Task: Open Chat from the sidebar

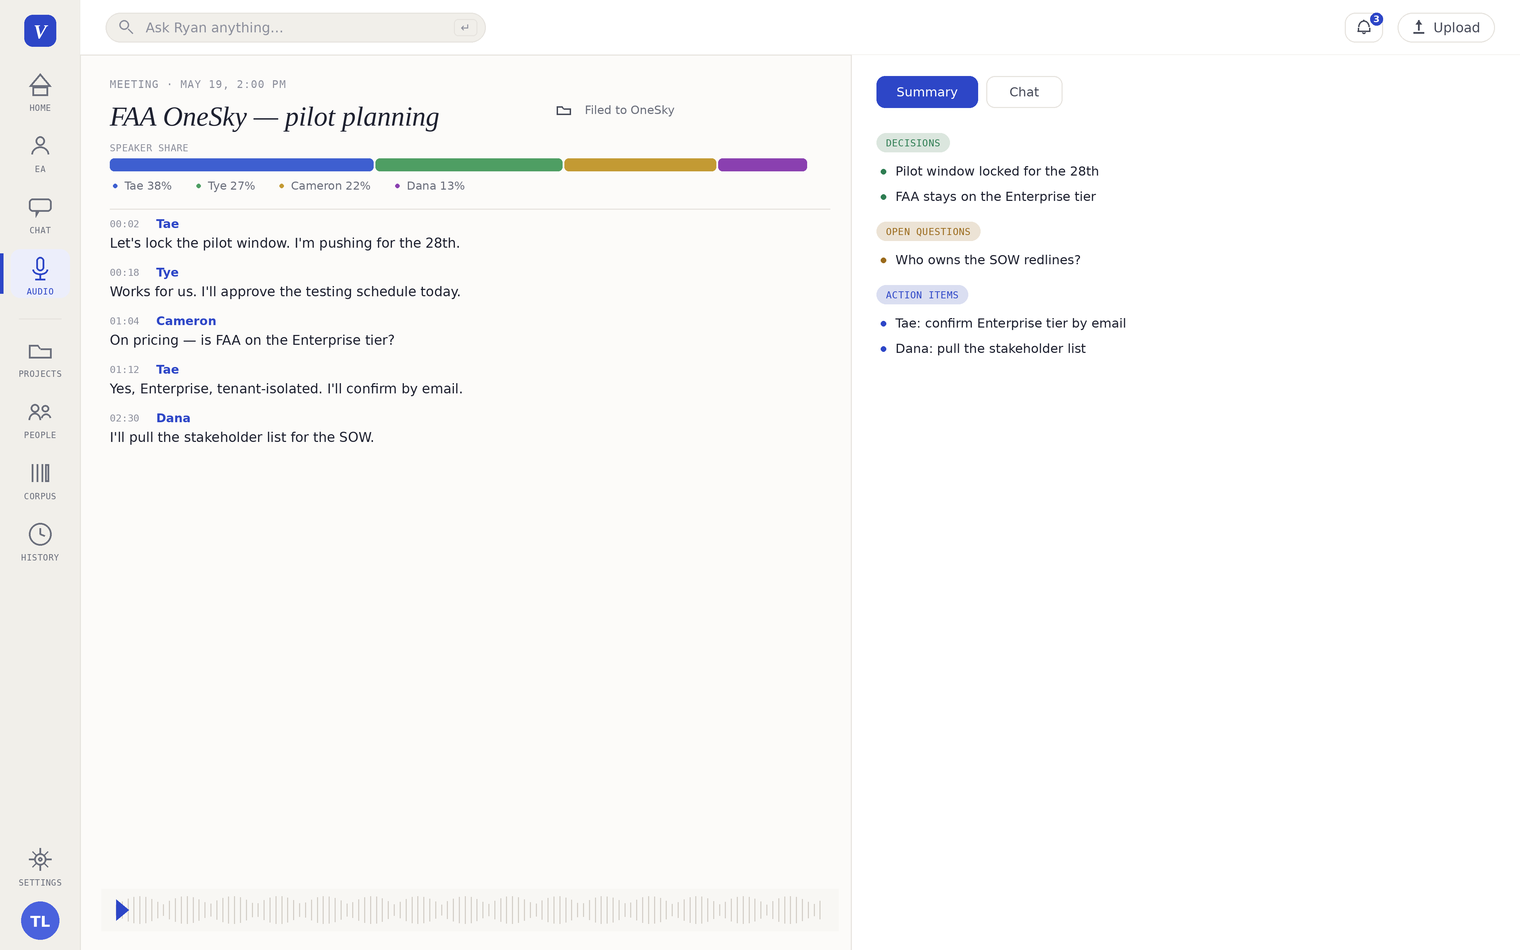Action: tap(40, 215)
